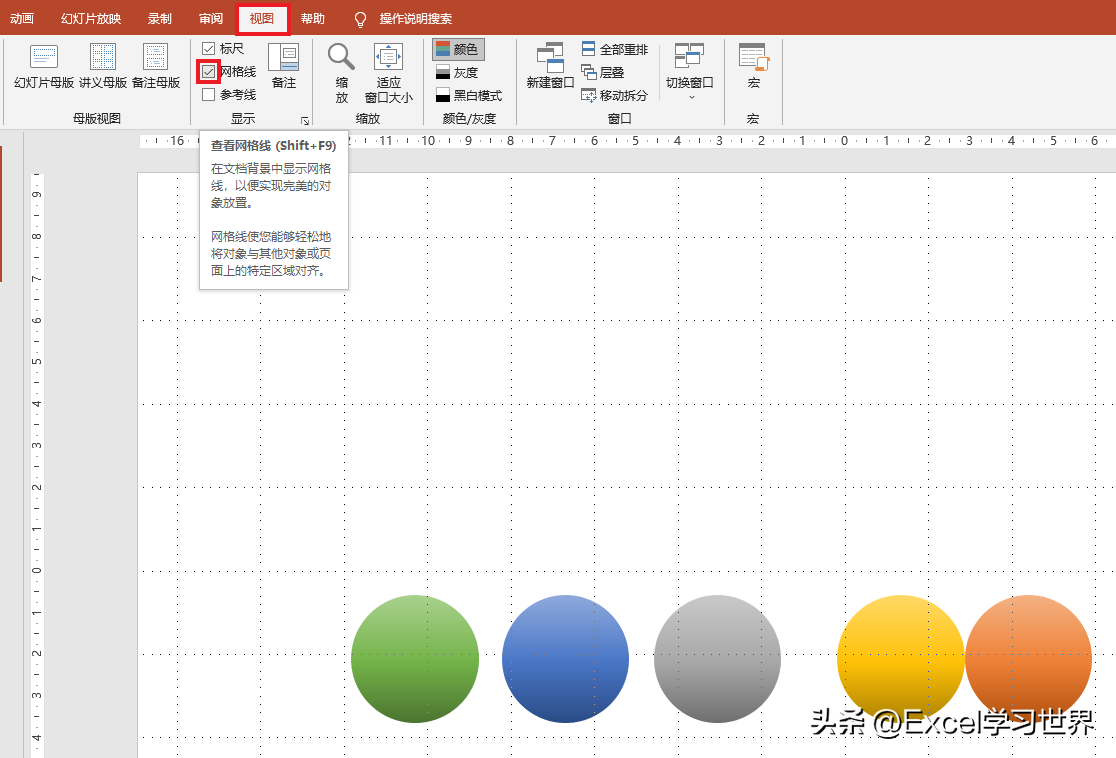The image size is (1116, 758).
Task: Click Cascade (层叠) windows button
Action: (603, 72)
